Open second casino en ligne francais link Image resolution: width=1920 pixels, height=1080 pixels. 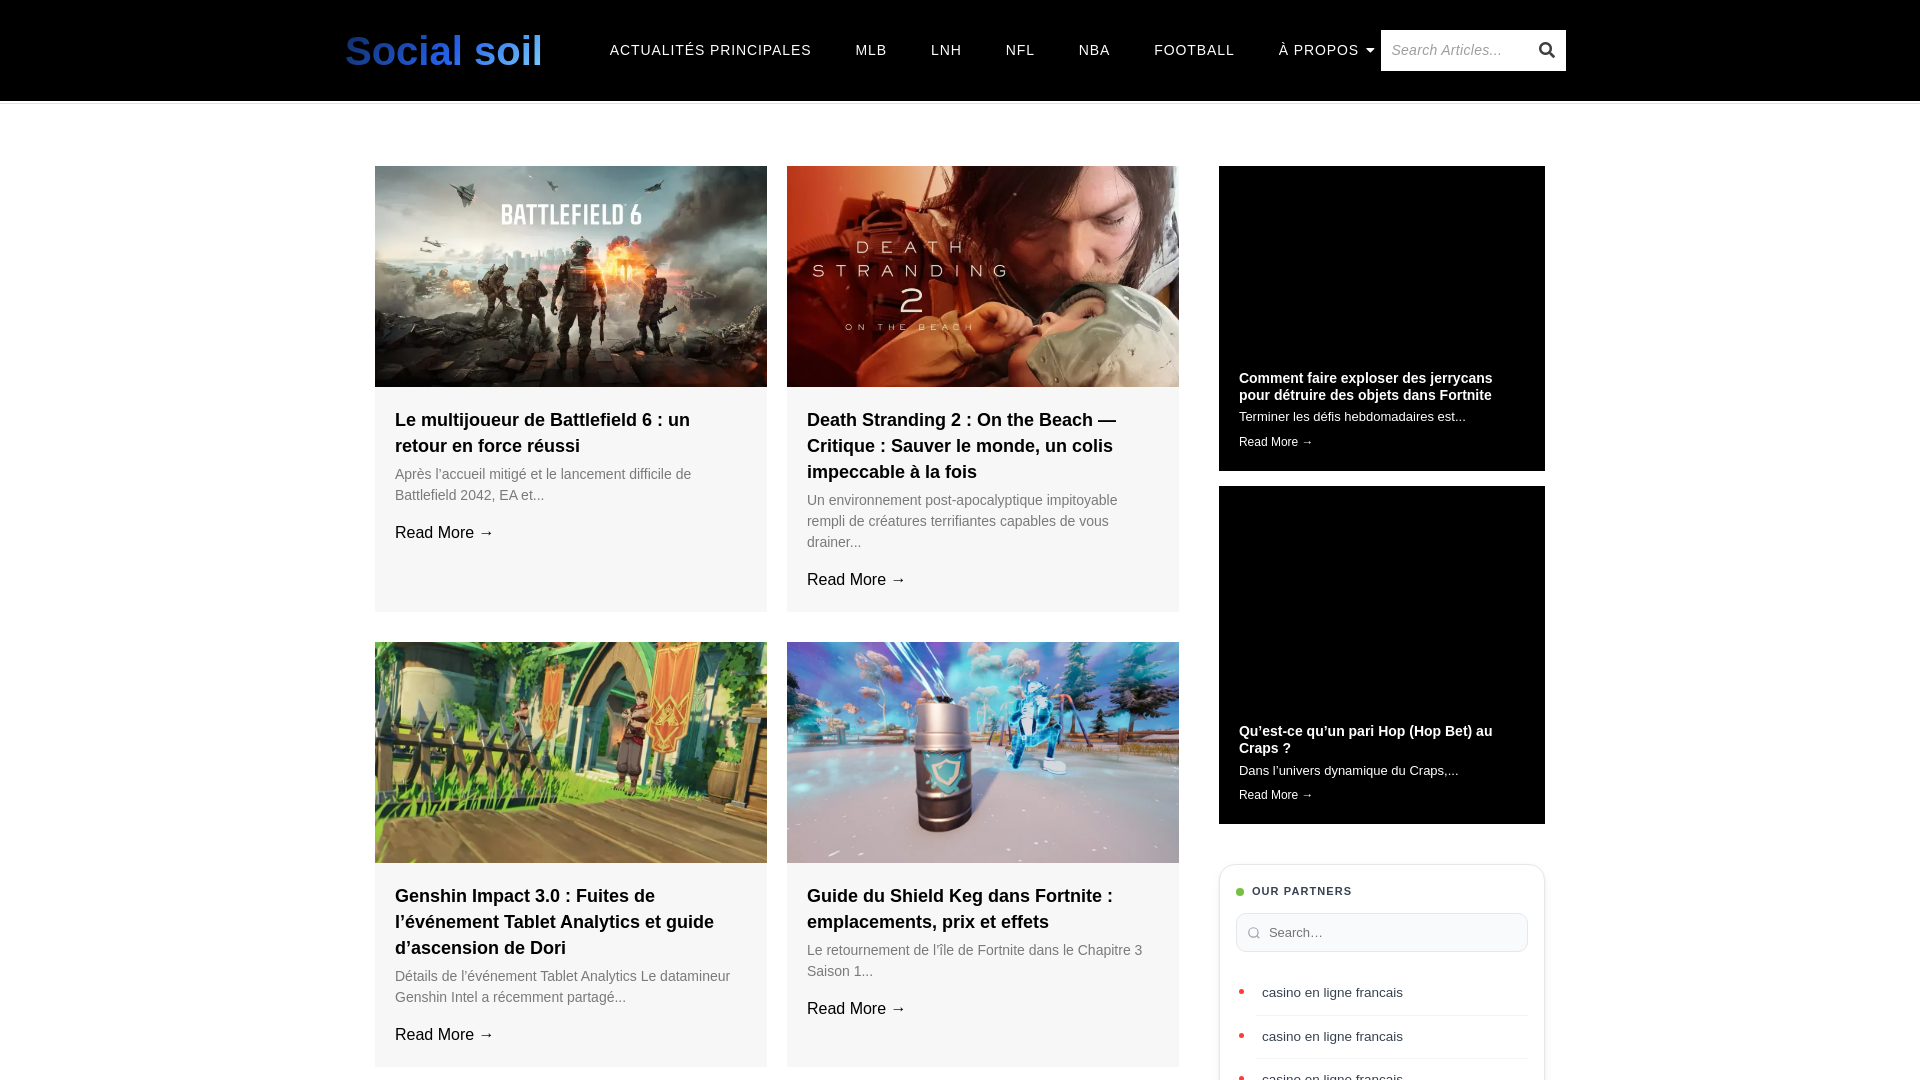click(x=1332, y=1037)
